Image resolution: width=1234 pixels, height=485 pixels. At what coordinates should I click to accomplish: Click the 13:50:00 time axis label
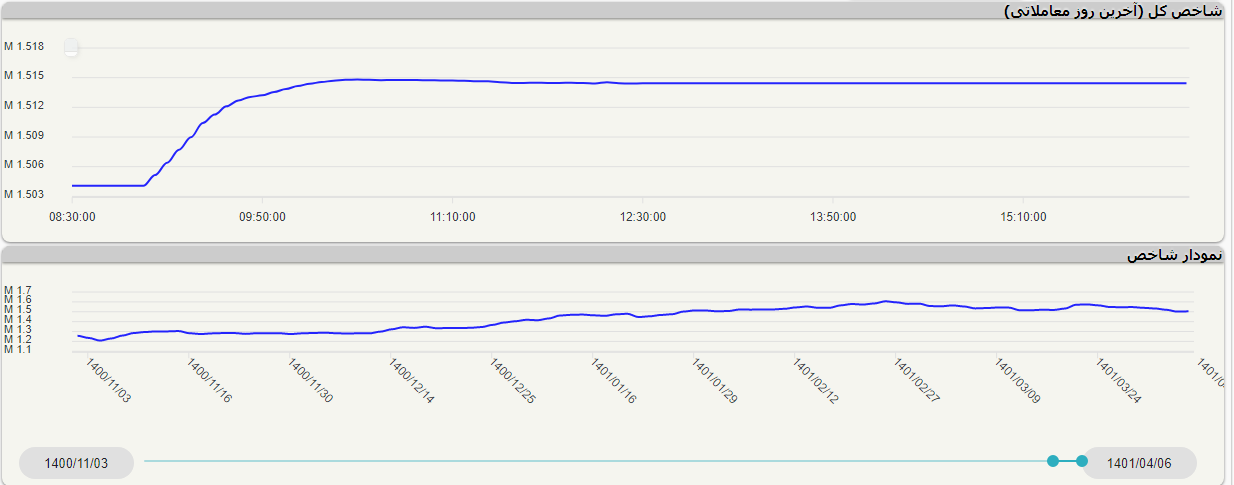(833, 216)
